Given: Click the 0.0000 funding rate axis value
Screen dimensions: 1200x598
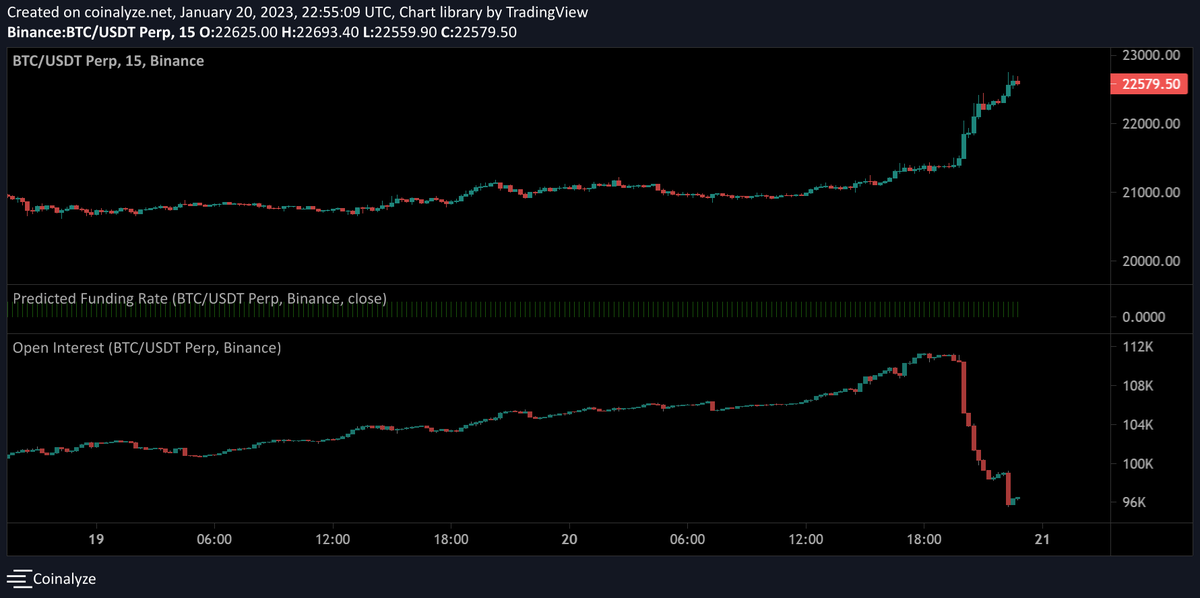Looking at the screenshot, I should pyautogui.click(x=1145, y=317).
